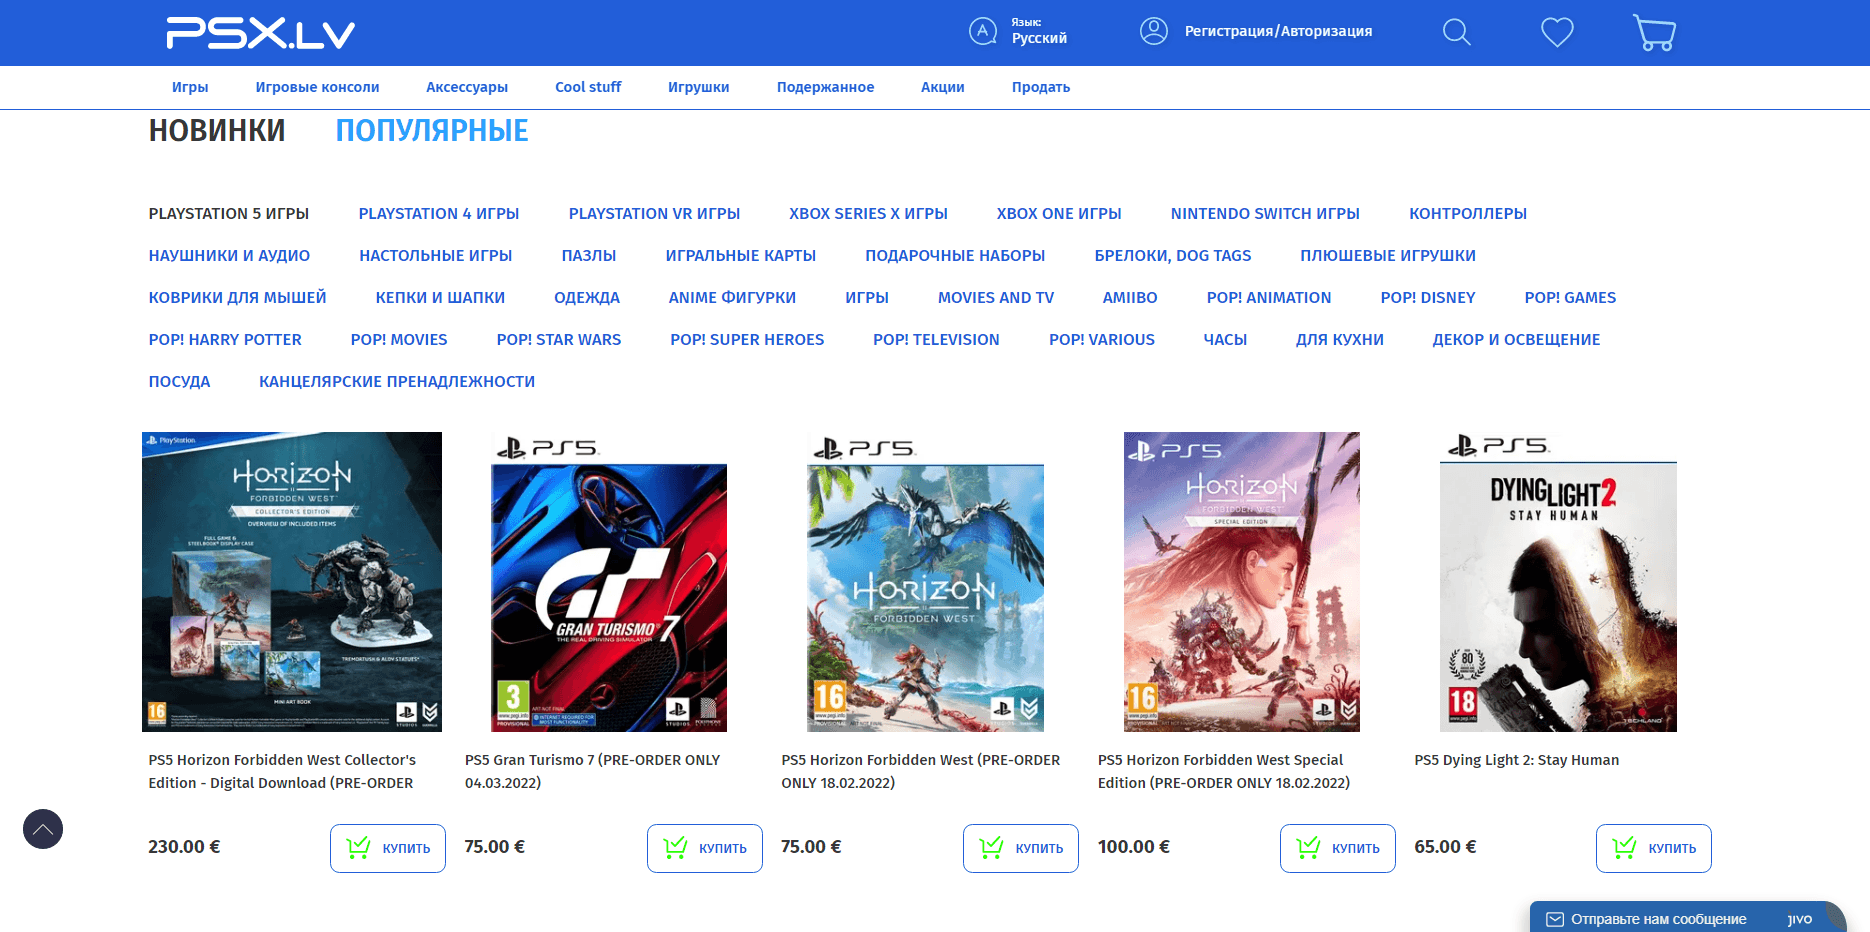Select ПЛЮШЕВЫЕ ИГРУШКИ category

click(1388, 255)
